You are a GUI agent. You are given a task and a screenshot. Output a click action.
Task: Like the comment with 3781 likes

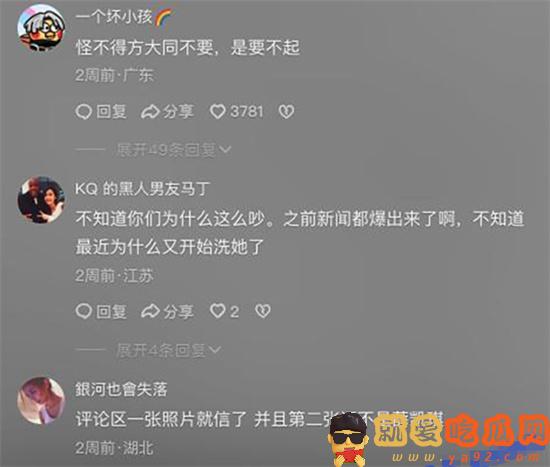pyautogui.click(x=217, y=112)
